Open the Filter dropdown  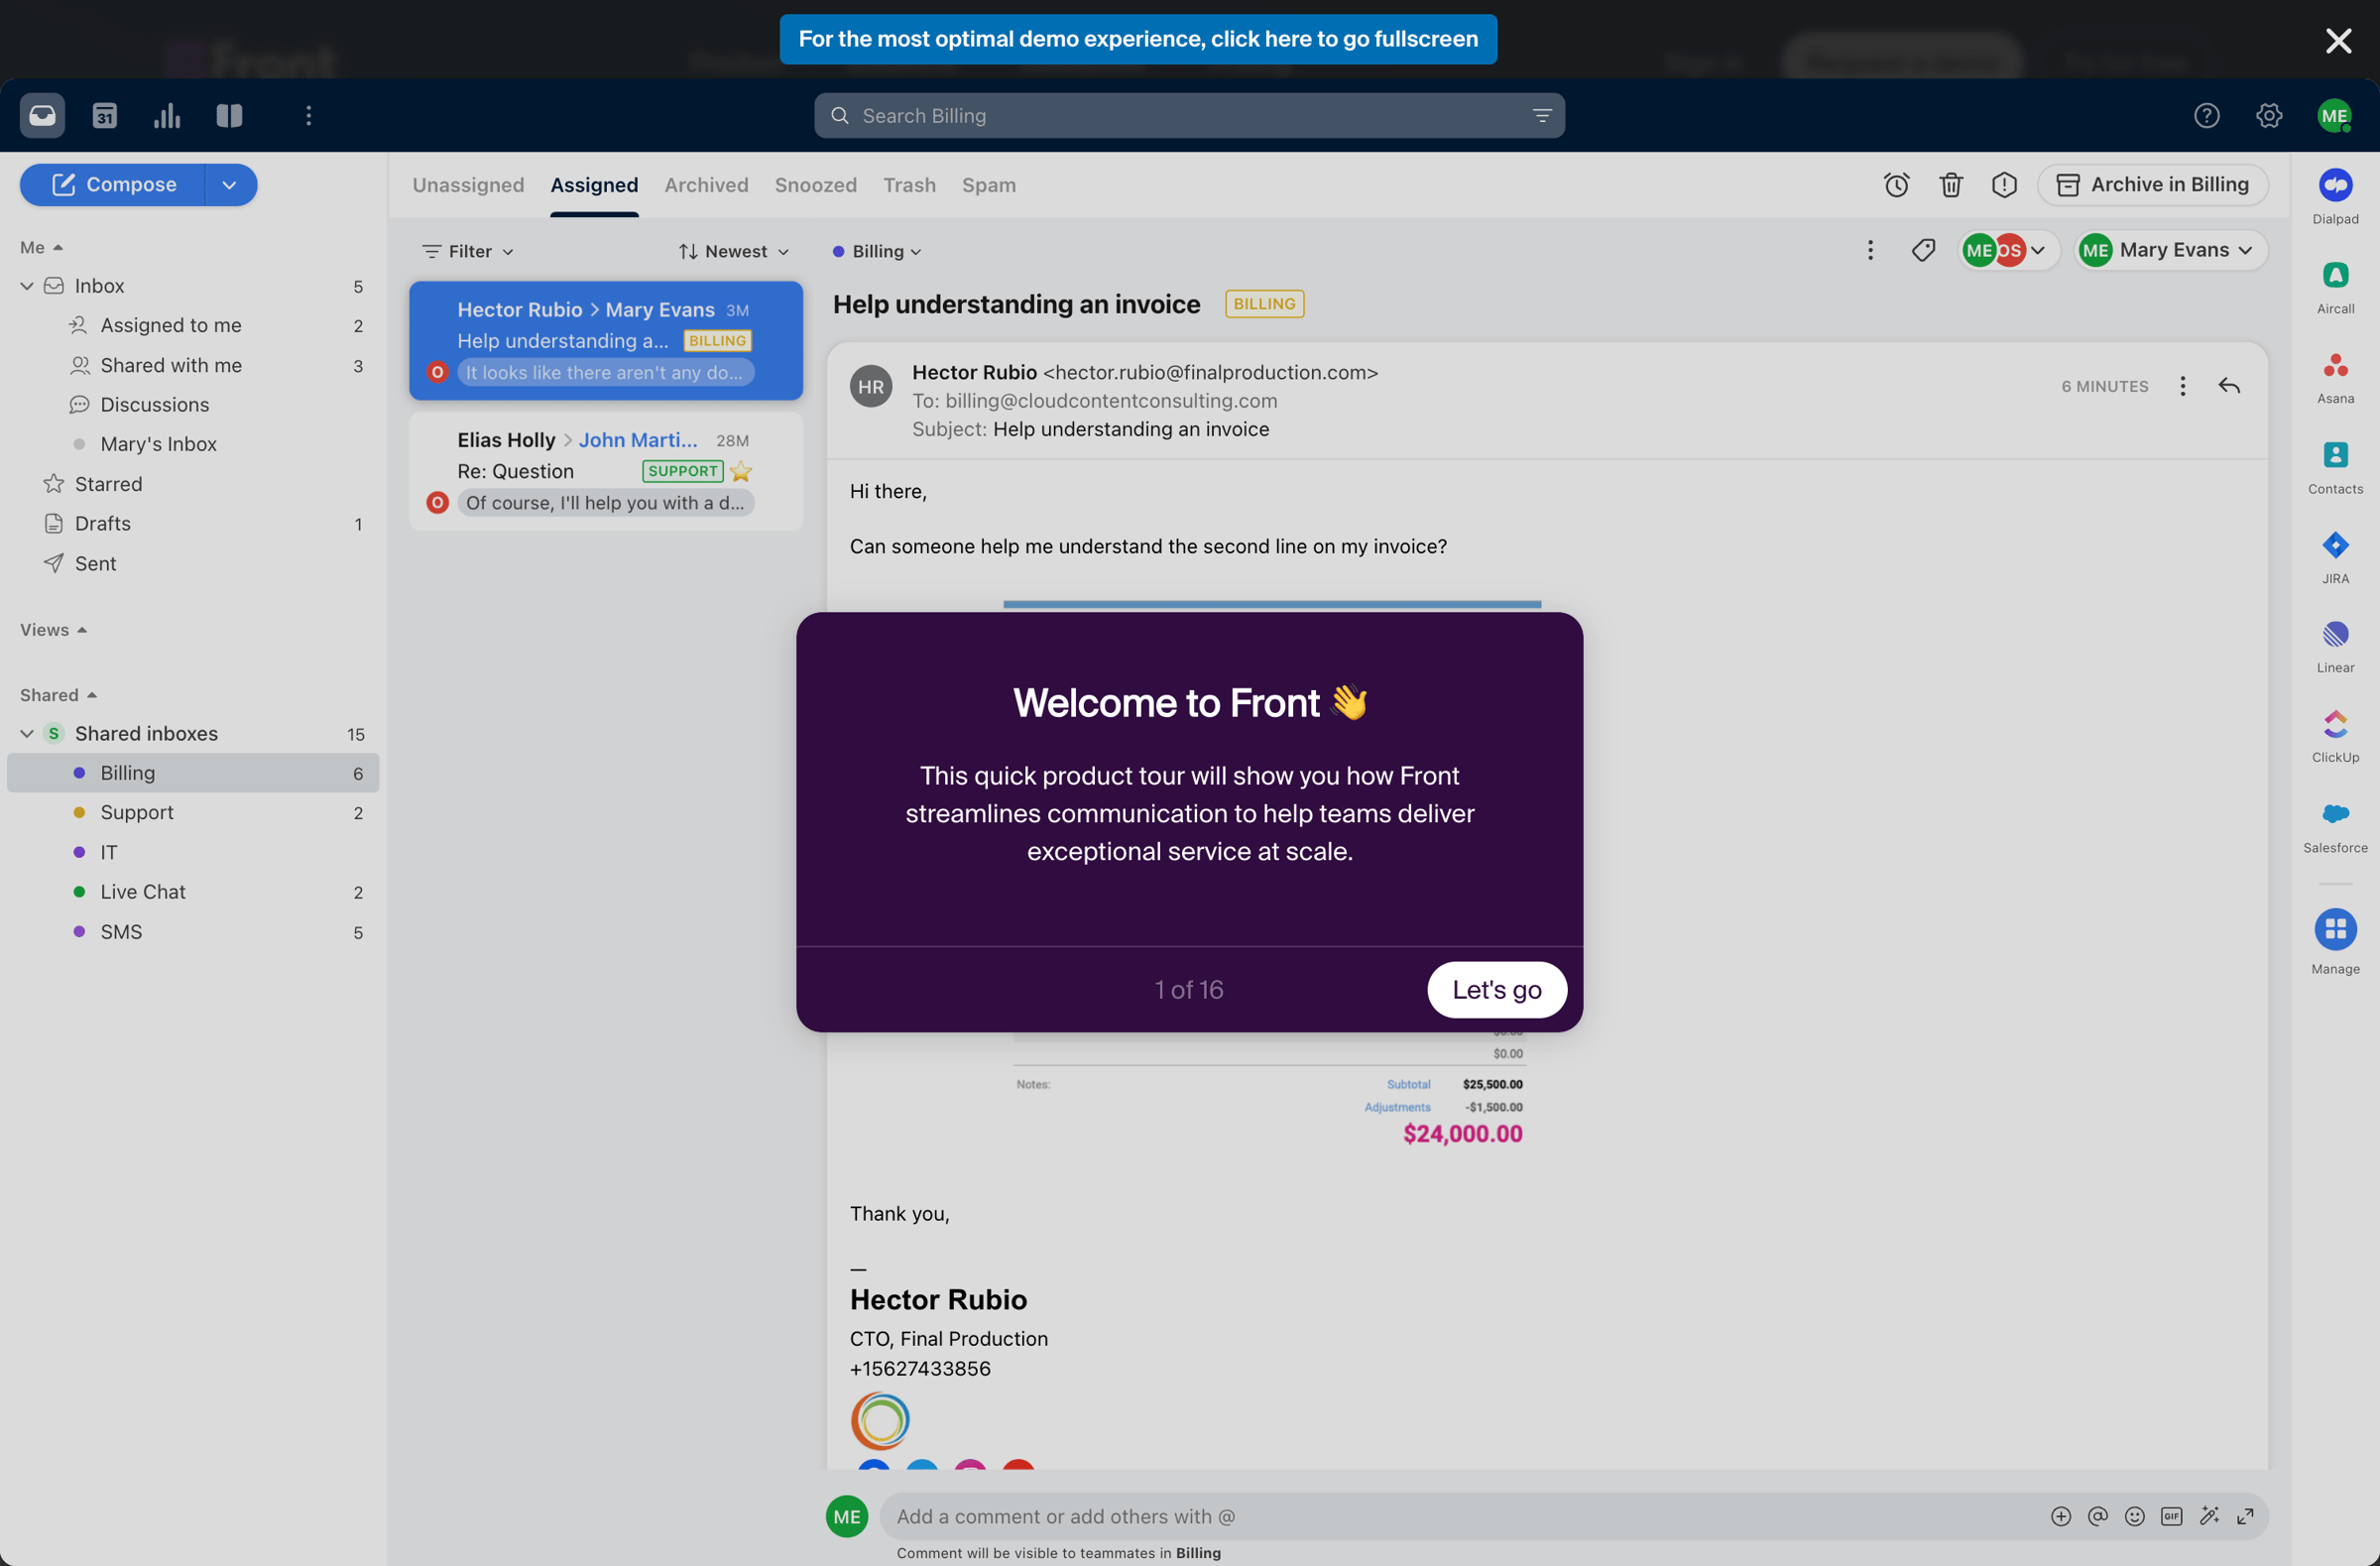point(468,251)
